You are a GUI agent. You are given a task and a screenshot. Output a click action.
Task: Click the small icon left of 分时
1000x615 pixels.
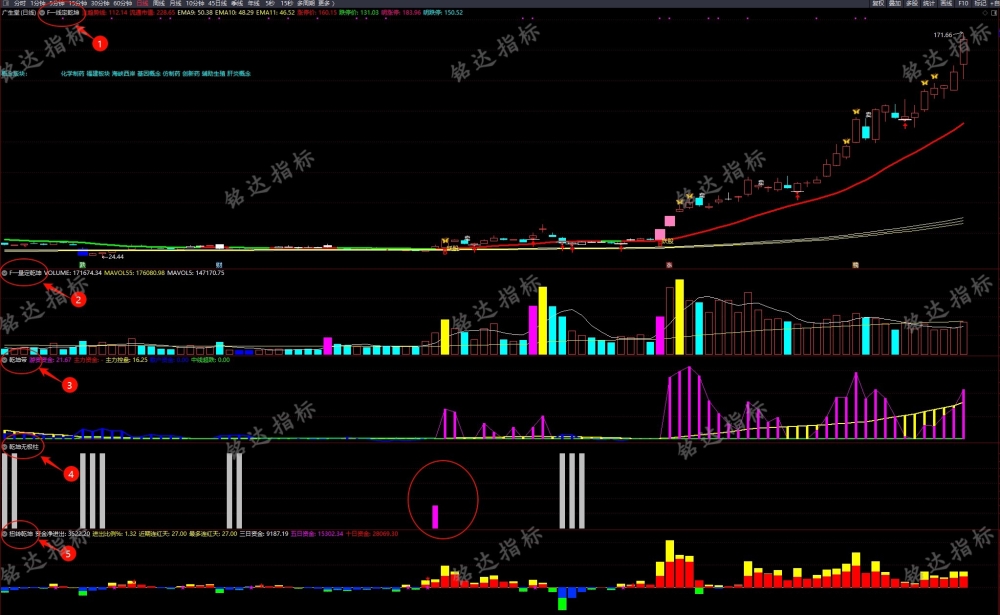(x=6, y=3)
